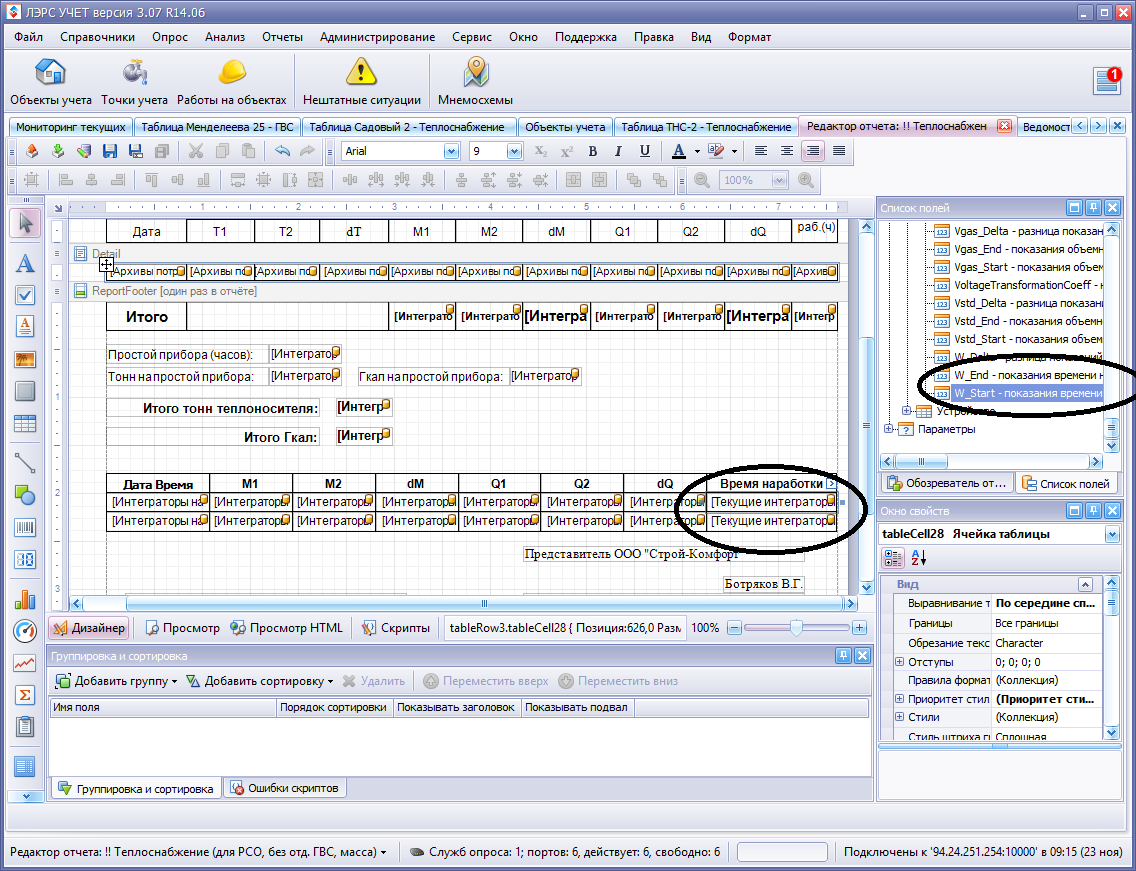Image resolution: width=1136 pixels, height=871 pixels.
Task: Expand the Стили property
Action: pos(900,717)
